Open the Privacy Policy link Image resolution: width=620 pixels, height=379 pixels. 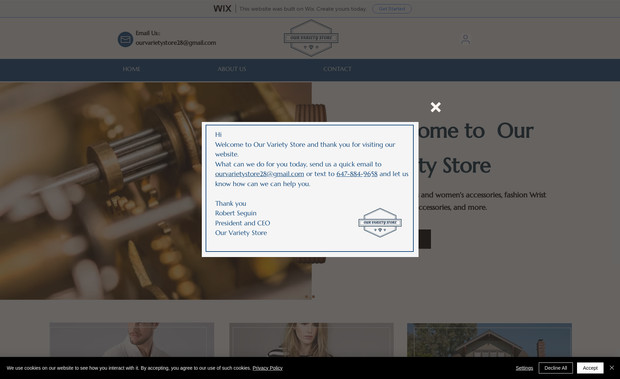click(x=268, y=368)
